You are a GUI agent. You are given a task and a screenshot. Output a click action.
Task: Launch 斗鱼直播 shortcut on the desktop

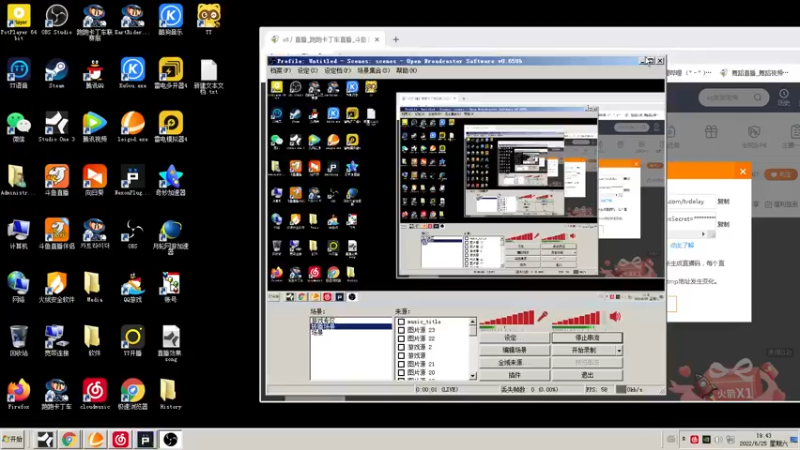(57, 181)
